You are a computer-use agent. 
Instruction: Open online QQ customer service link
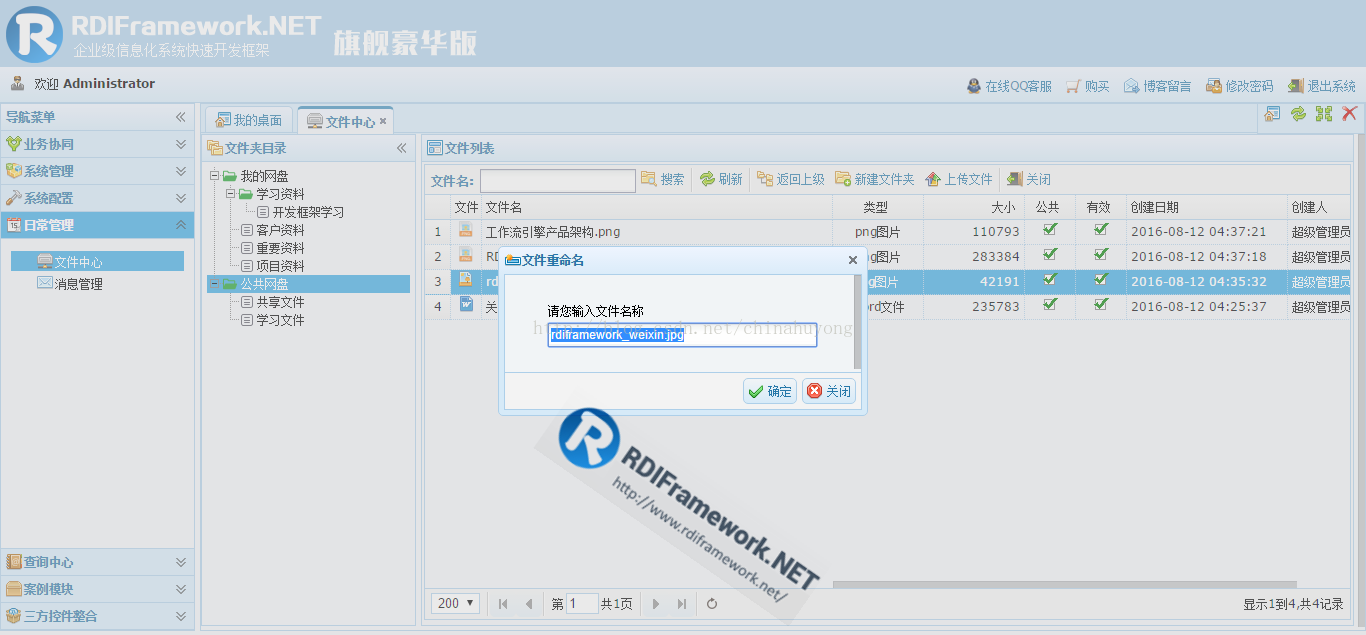1009,86
